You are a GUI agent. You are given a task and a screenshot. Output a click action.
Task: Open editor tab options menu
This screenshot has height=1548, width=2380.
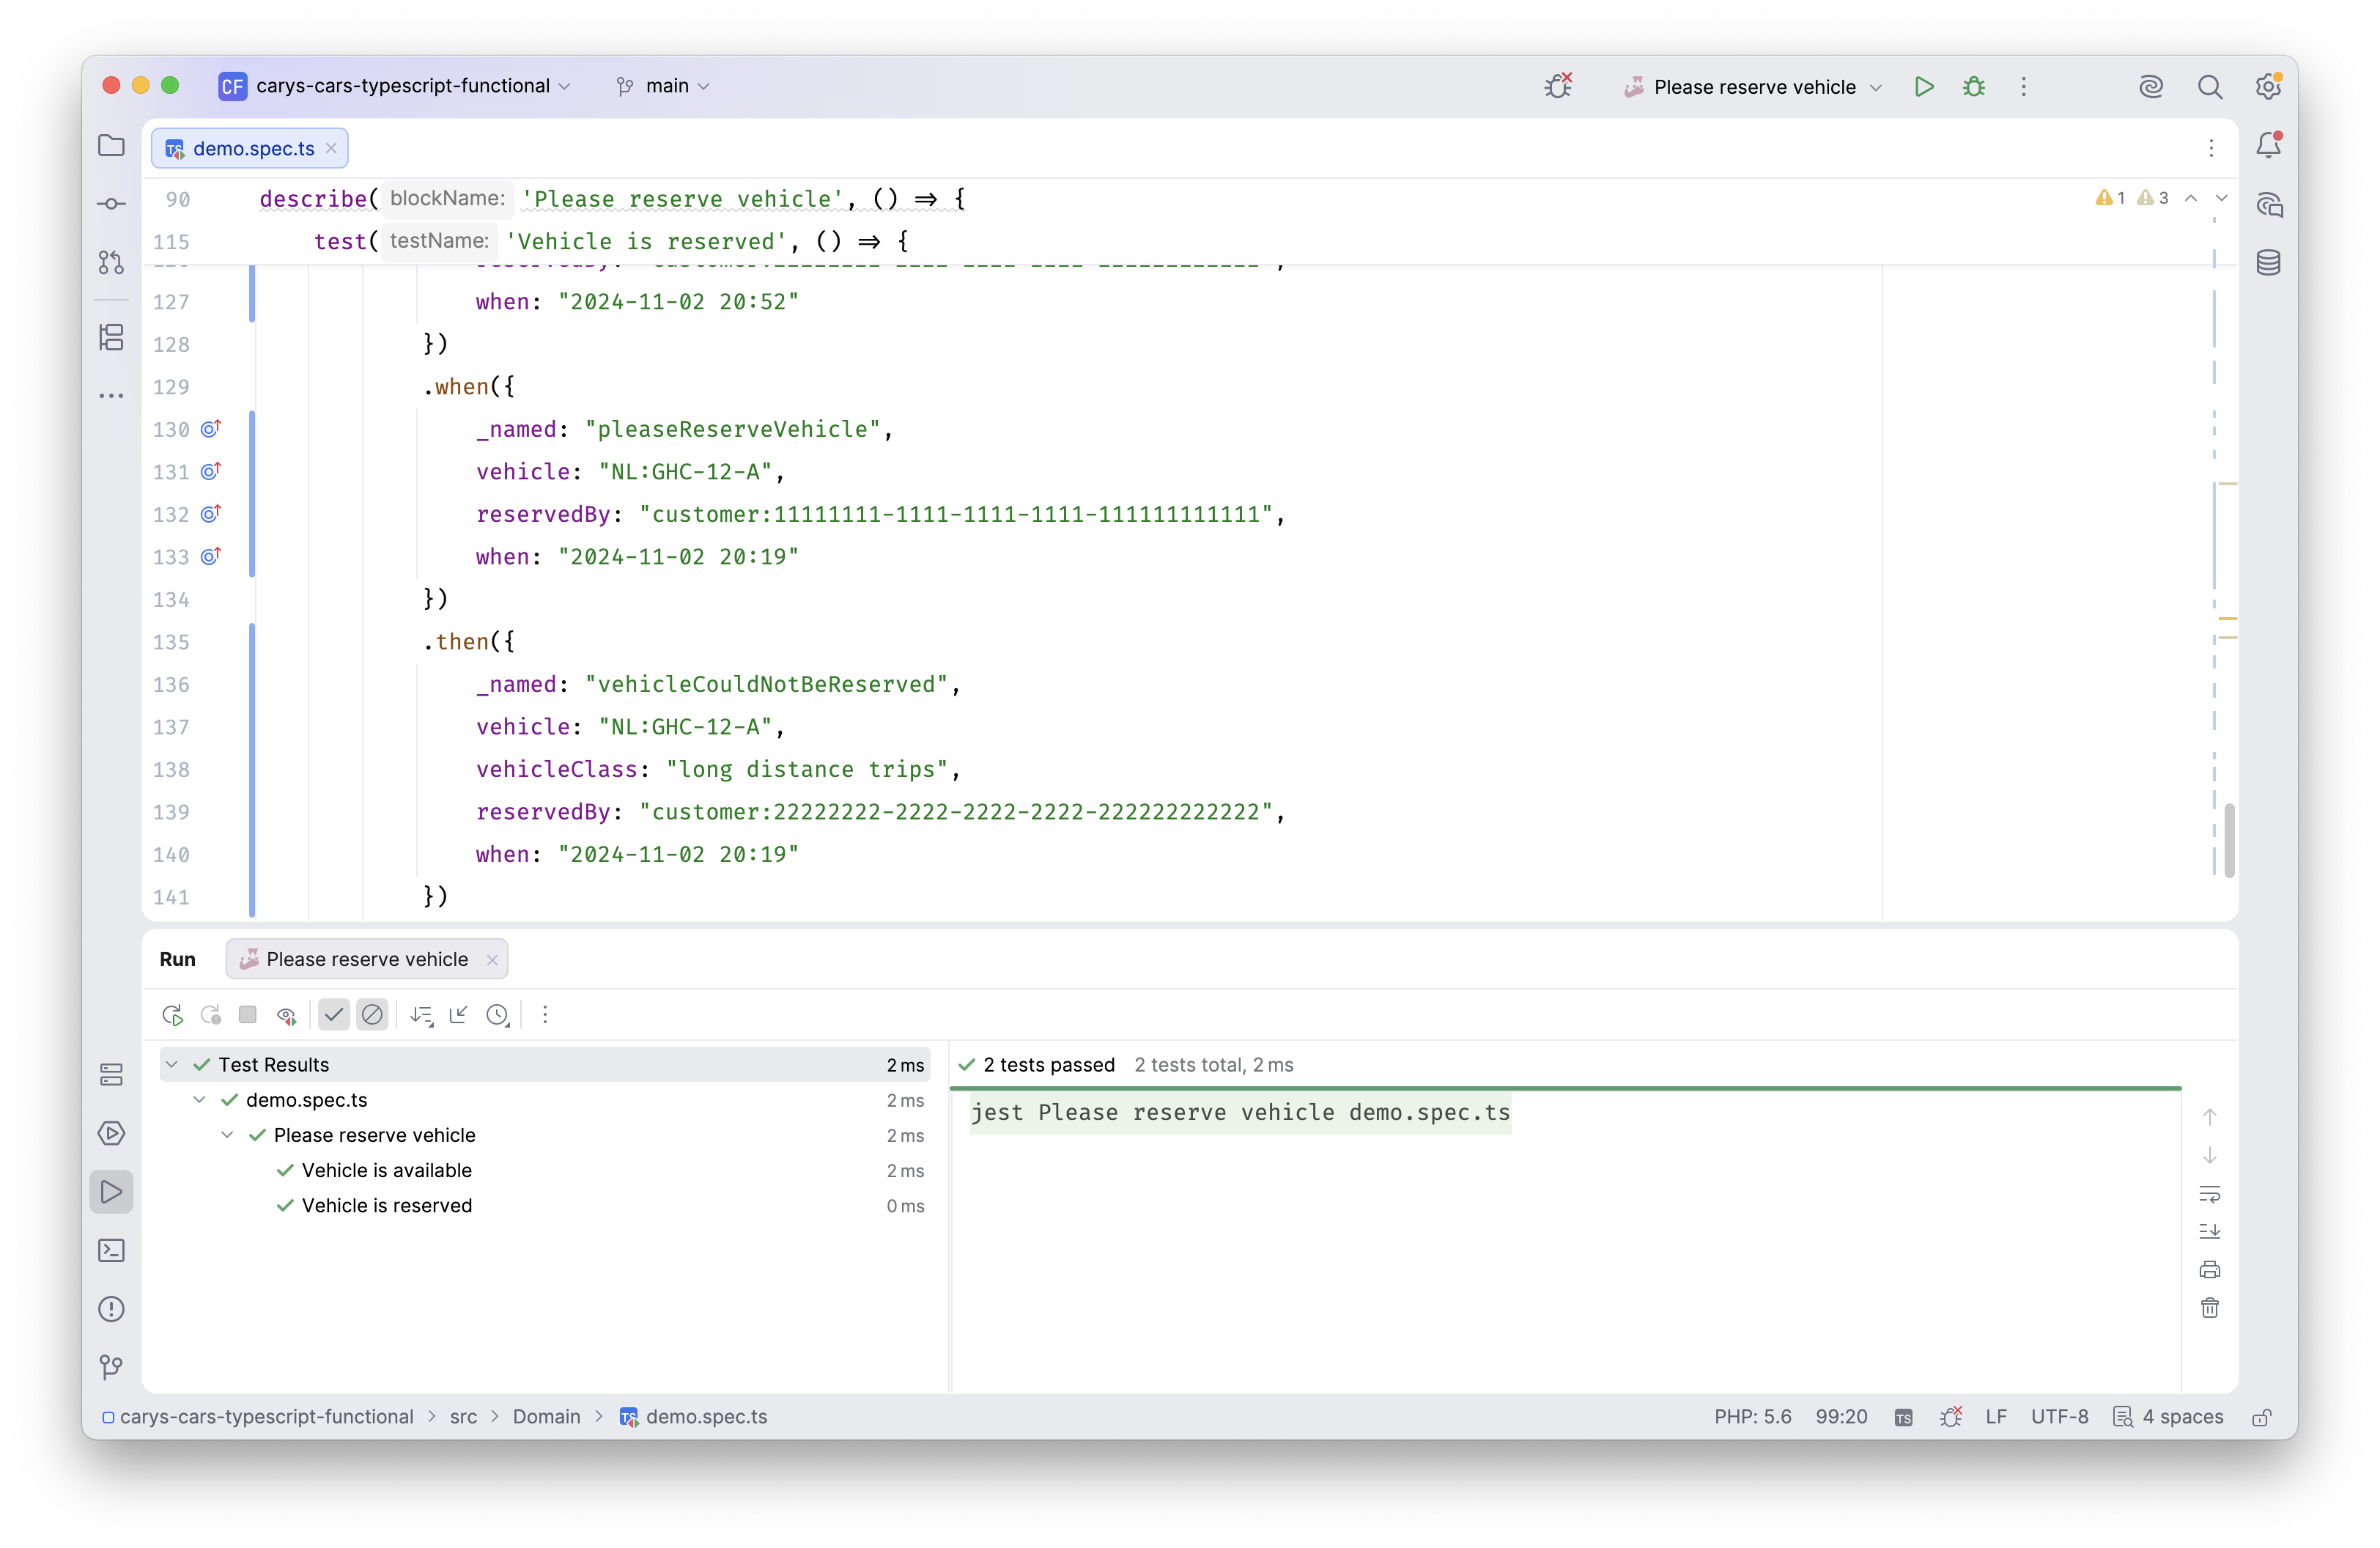click(2211, 148)
